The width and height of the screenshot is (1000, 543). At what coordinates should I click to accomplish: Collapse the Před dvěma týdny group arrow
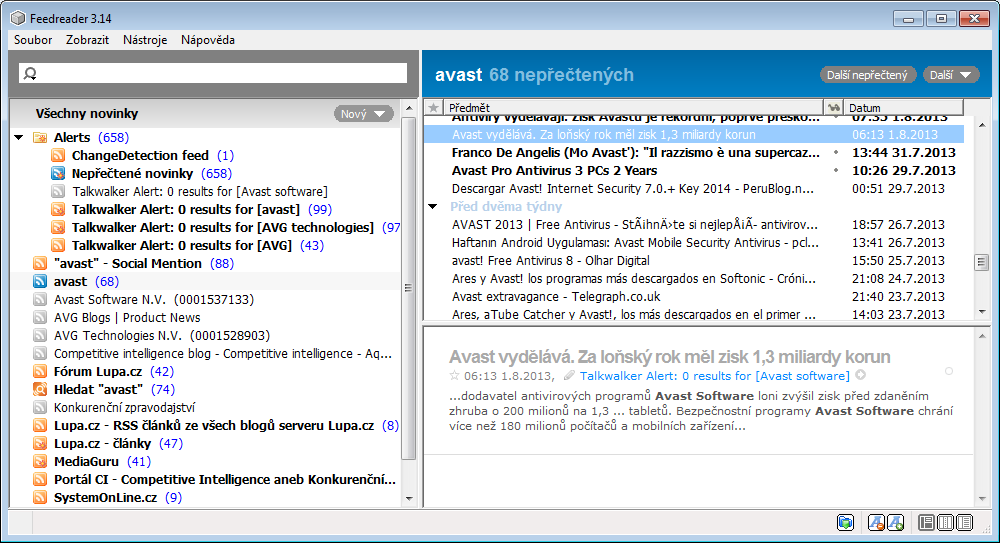tap(433, 206)
